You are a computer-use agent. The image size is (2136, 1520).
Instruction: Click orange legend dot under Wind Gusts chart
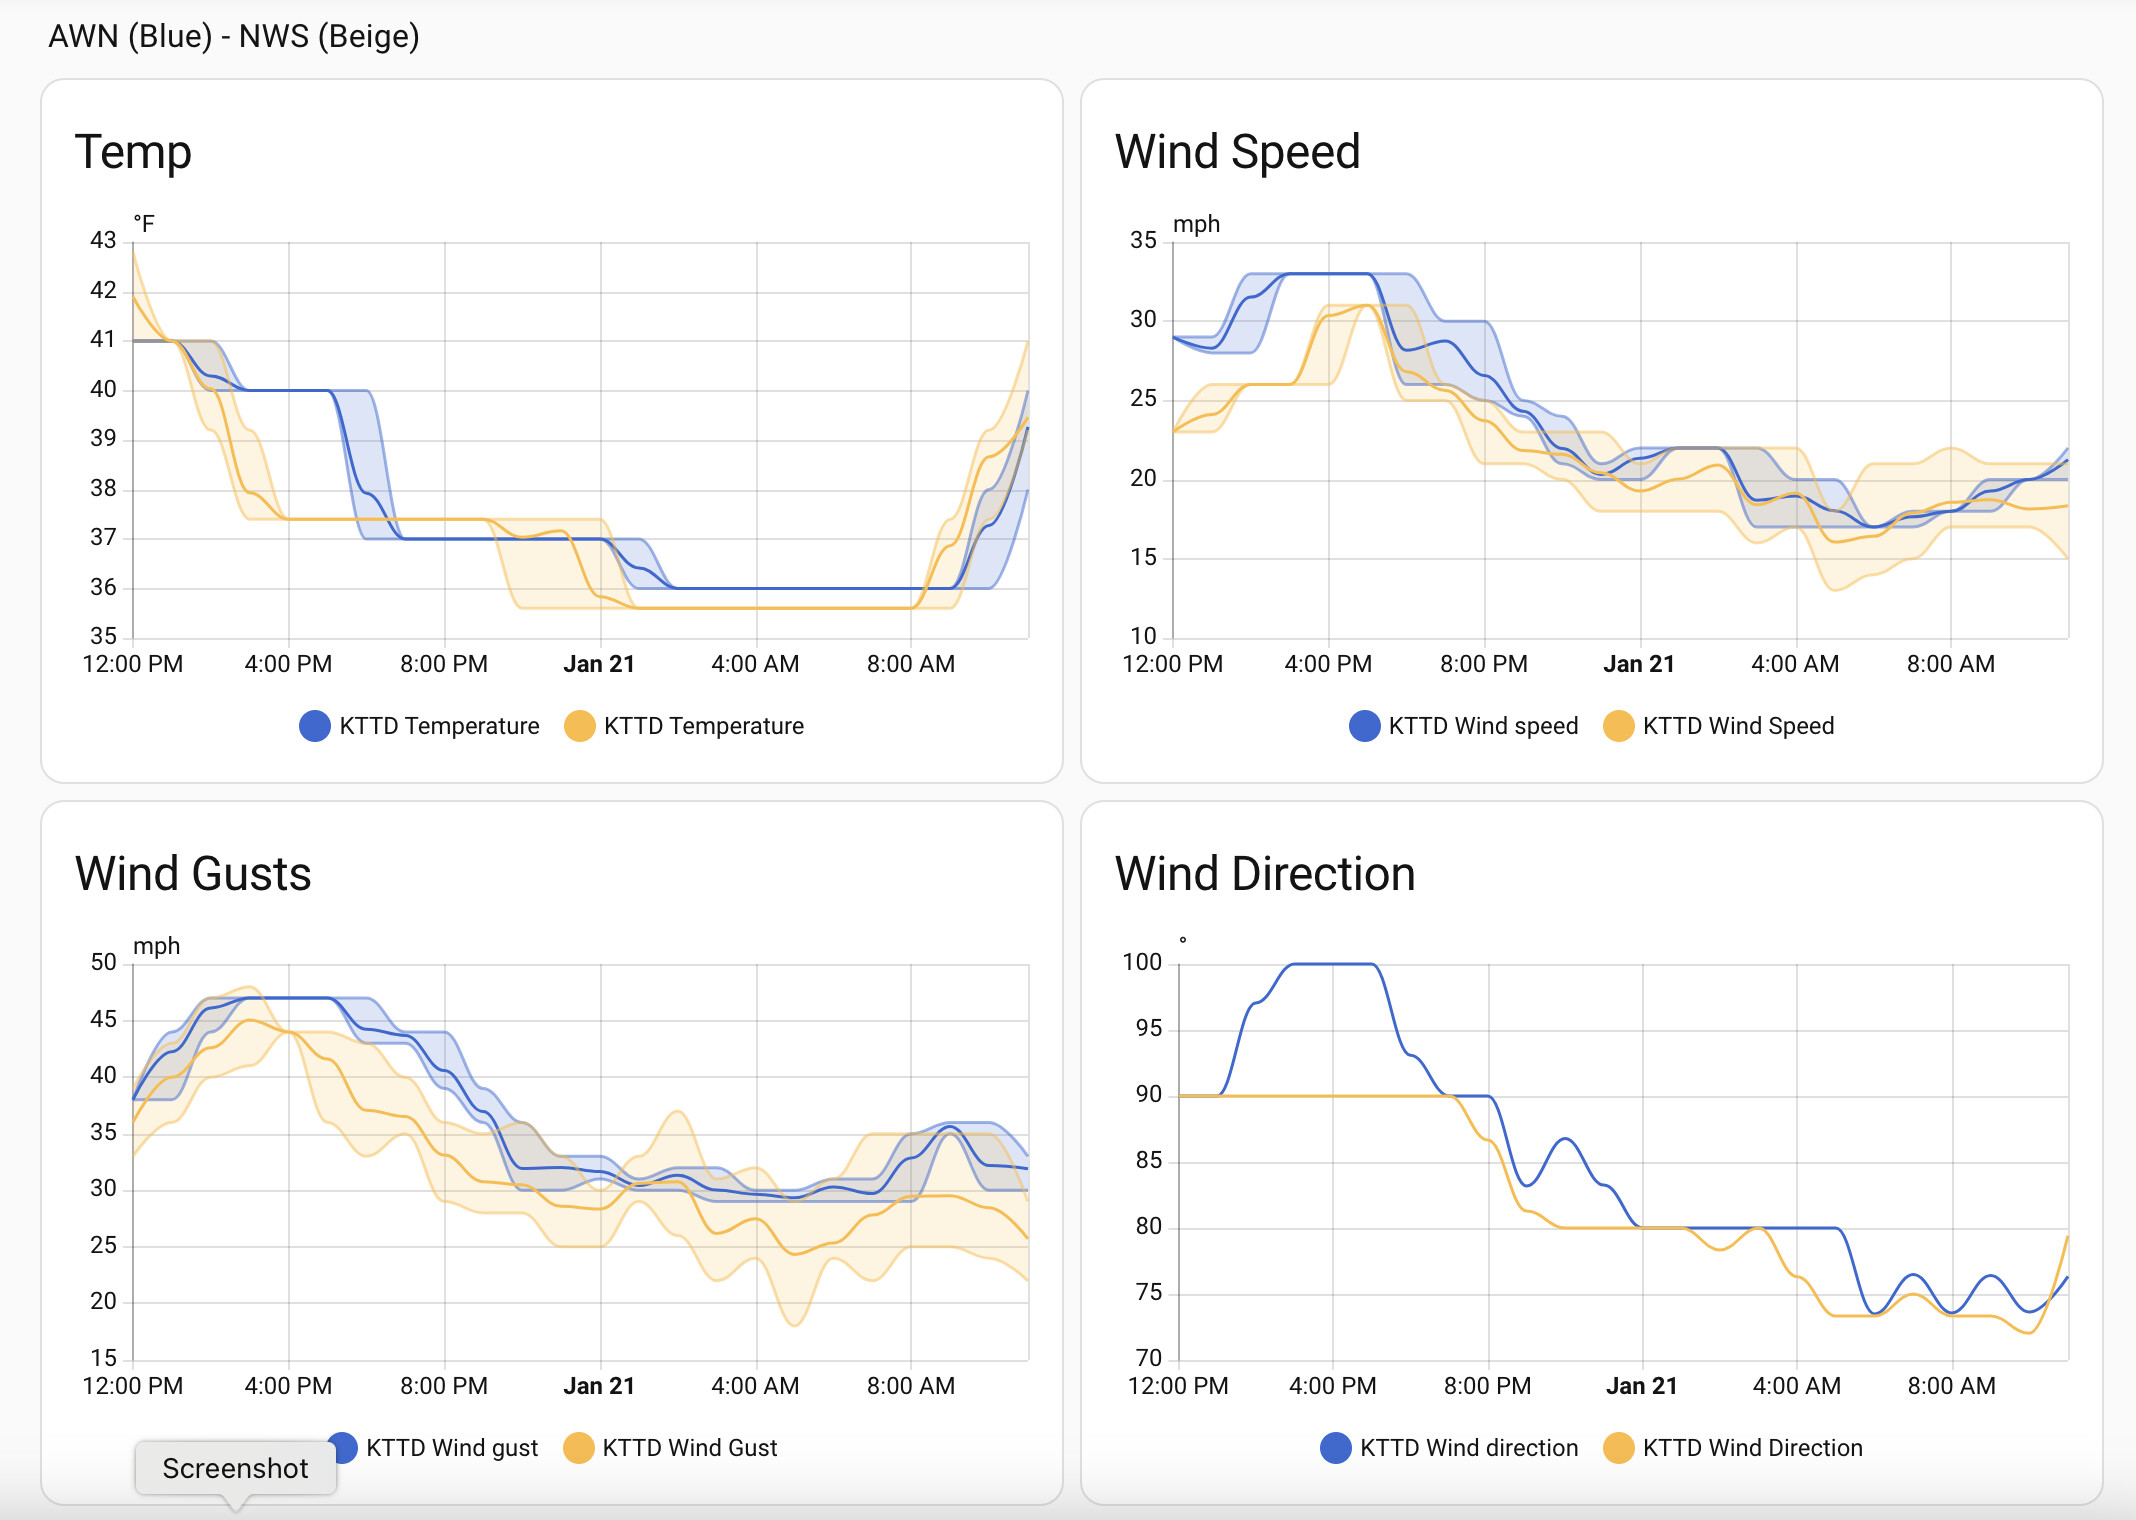pos(579,1448)
